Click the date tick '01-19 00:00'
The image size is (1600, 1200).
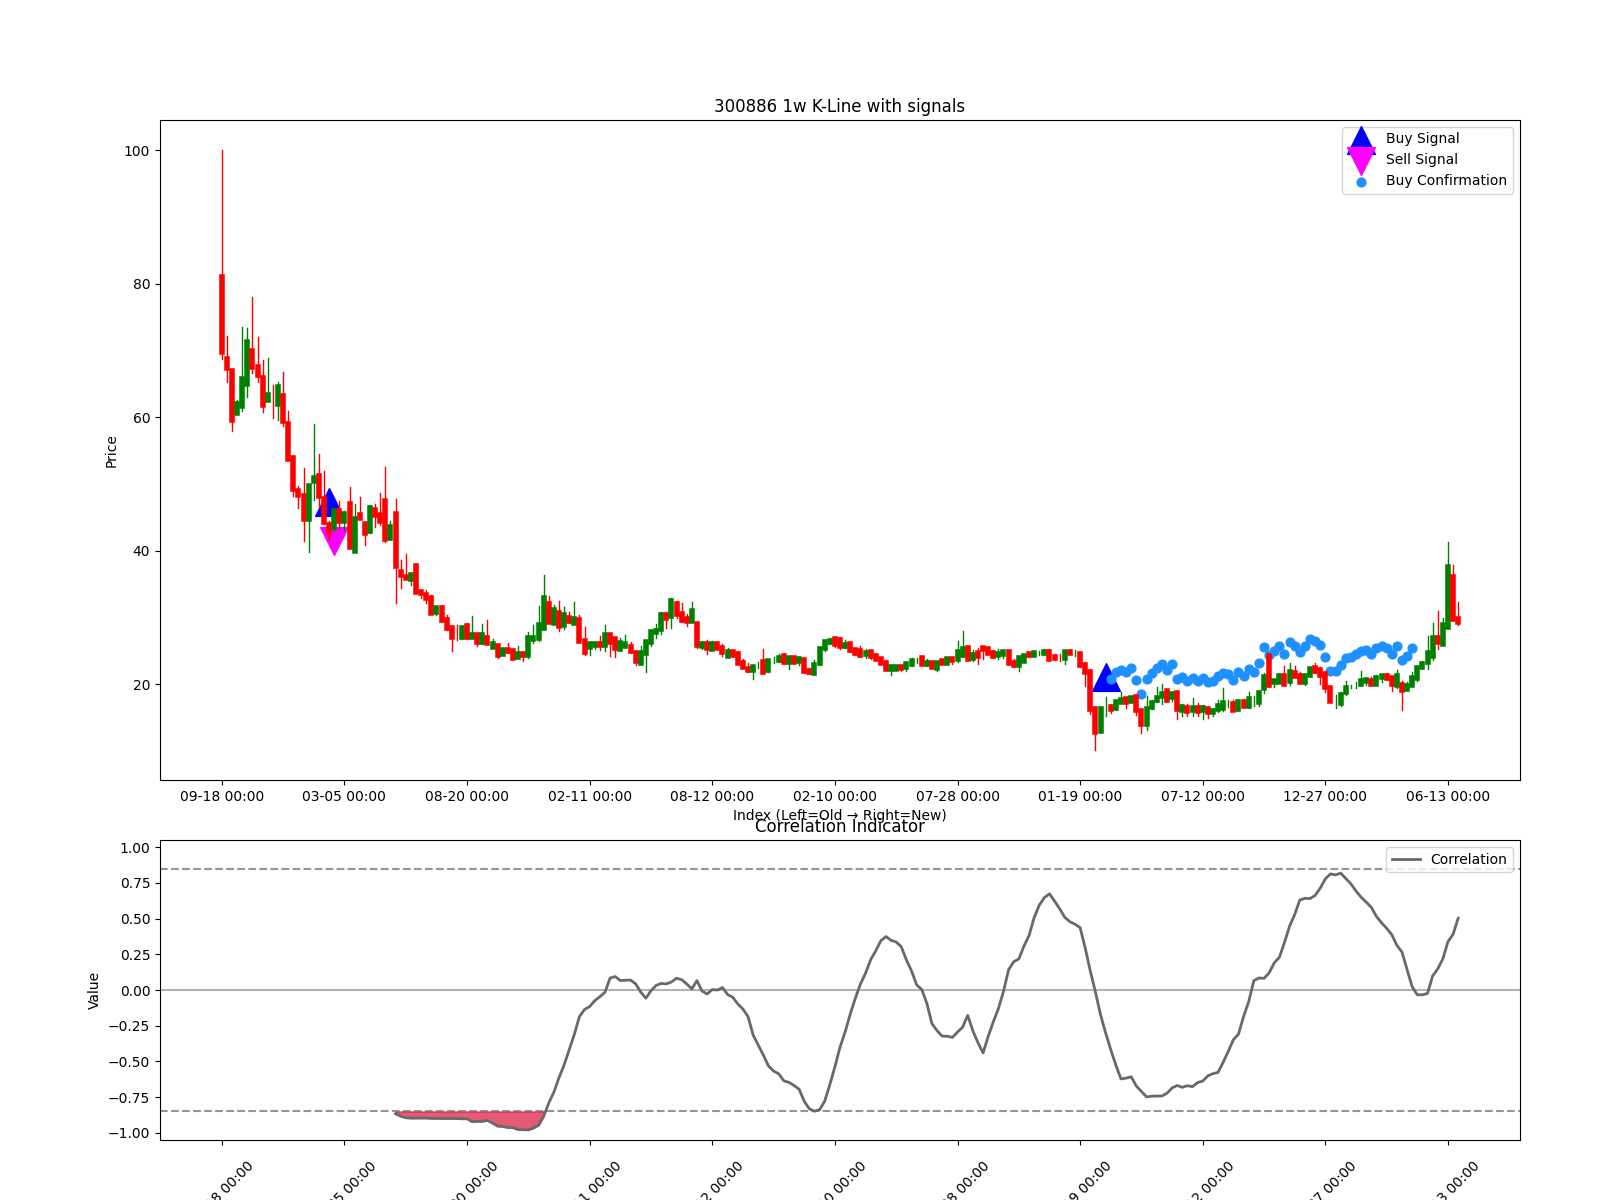coord(1080,797)
